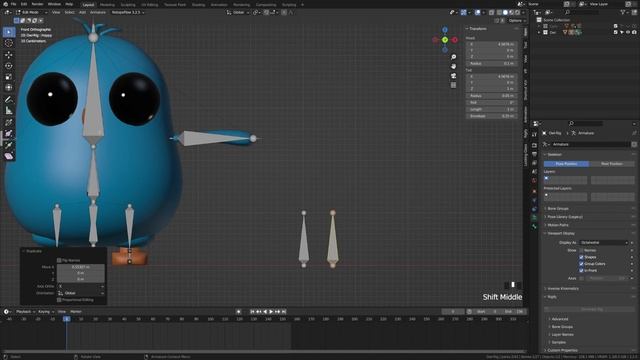The image size is (640, 360).
Task: Enable Proportional Editing checkbox in Duplicate panel
Action: point(59,300)
